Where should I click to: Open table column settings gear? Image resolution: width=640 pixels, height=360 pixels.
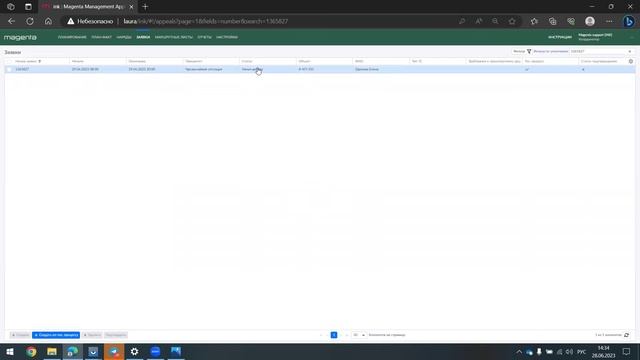coord(631,61)
